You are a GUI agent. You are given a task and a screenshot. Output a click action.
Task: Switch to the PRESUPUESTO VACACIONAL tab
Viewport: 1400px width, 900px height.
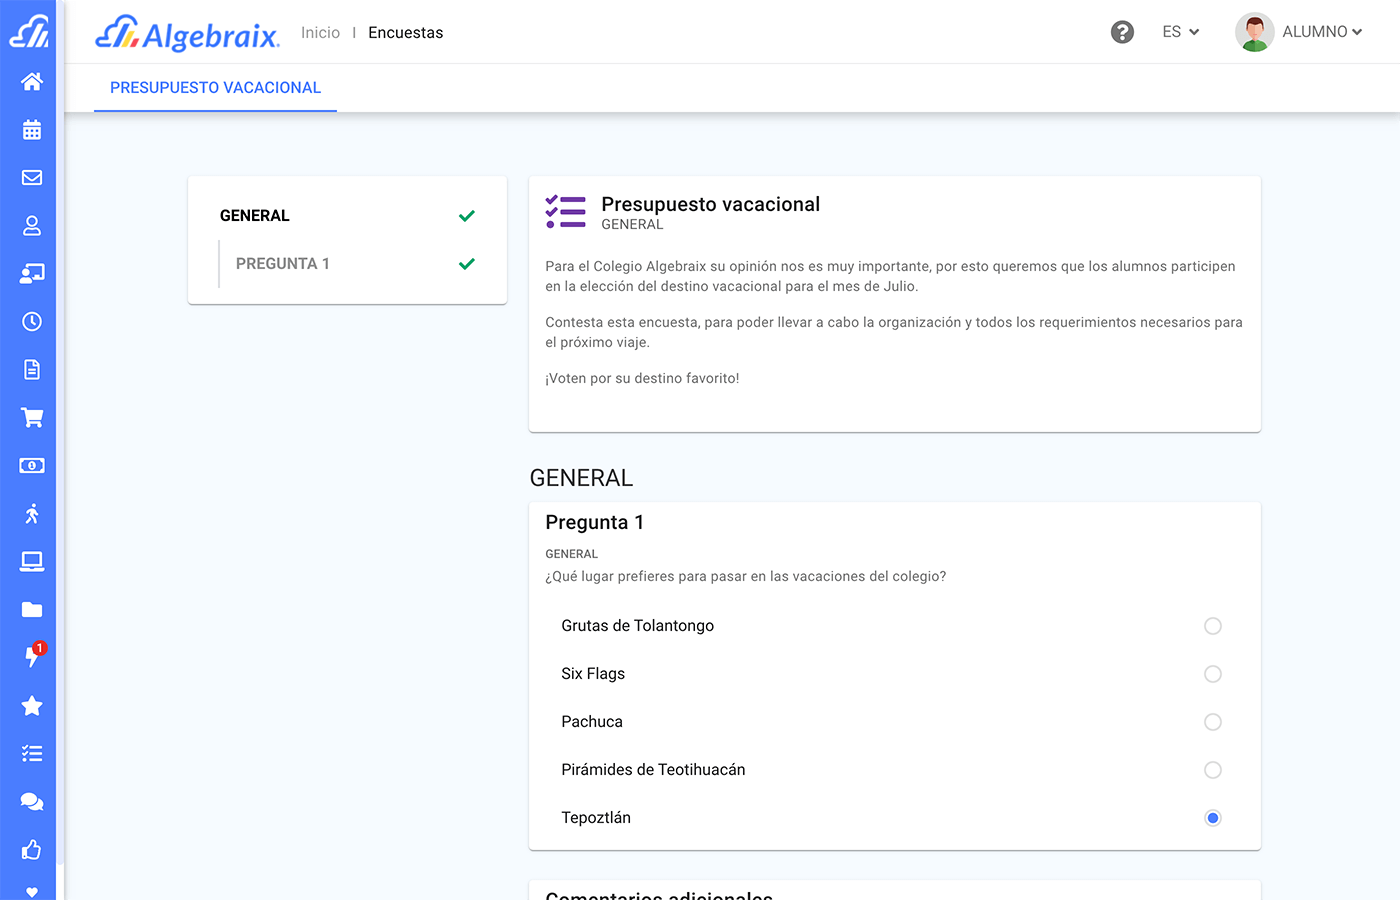coord(215,88)
